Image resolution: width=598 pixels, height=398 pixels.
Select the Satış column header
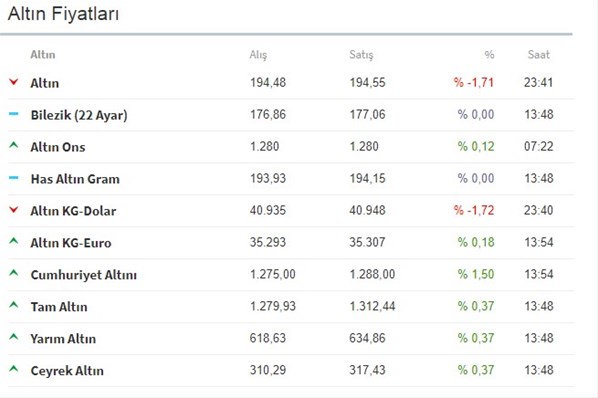(361, 55)
